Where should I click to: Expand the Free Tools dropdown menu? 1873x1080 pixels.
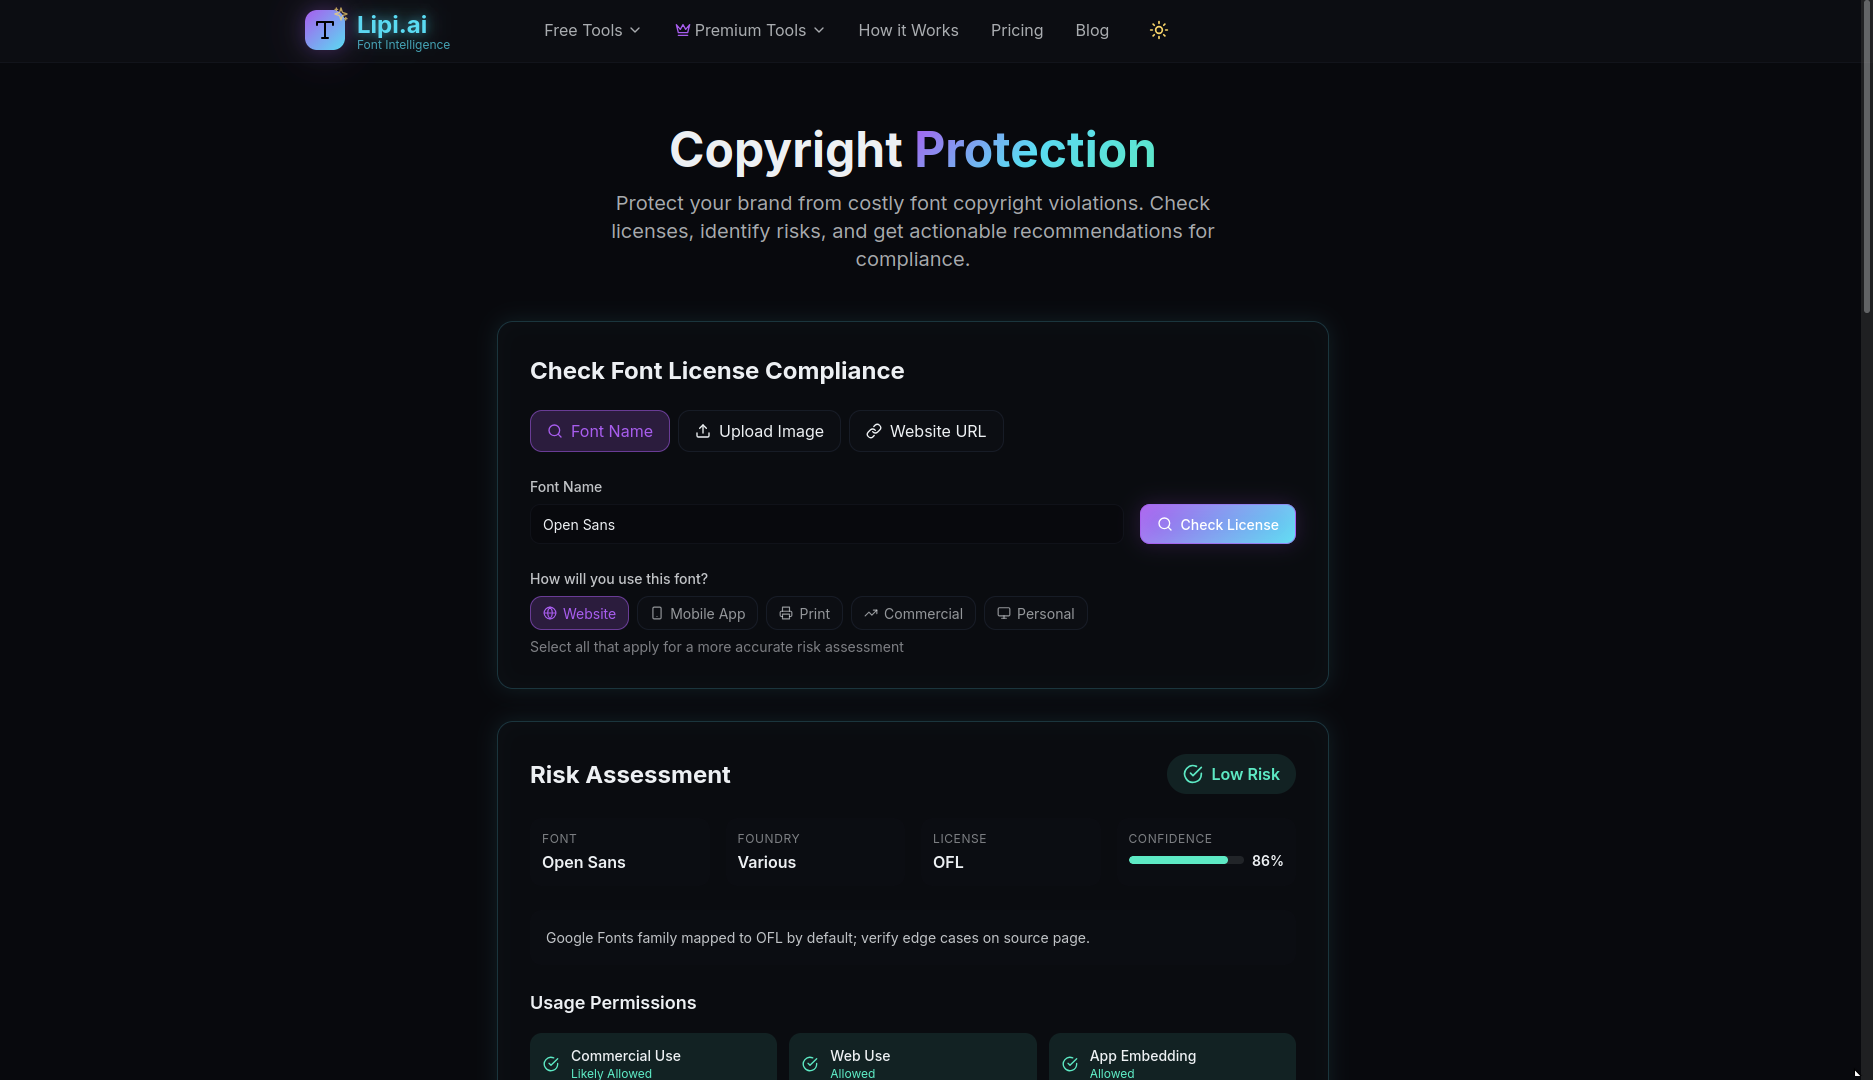[592, 30]
